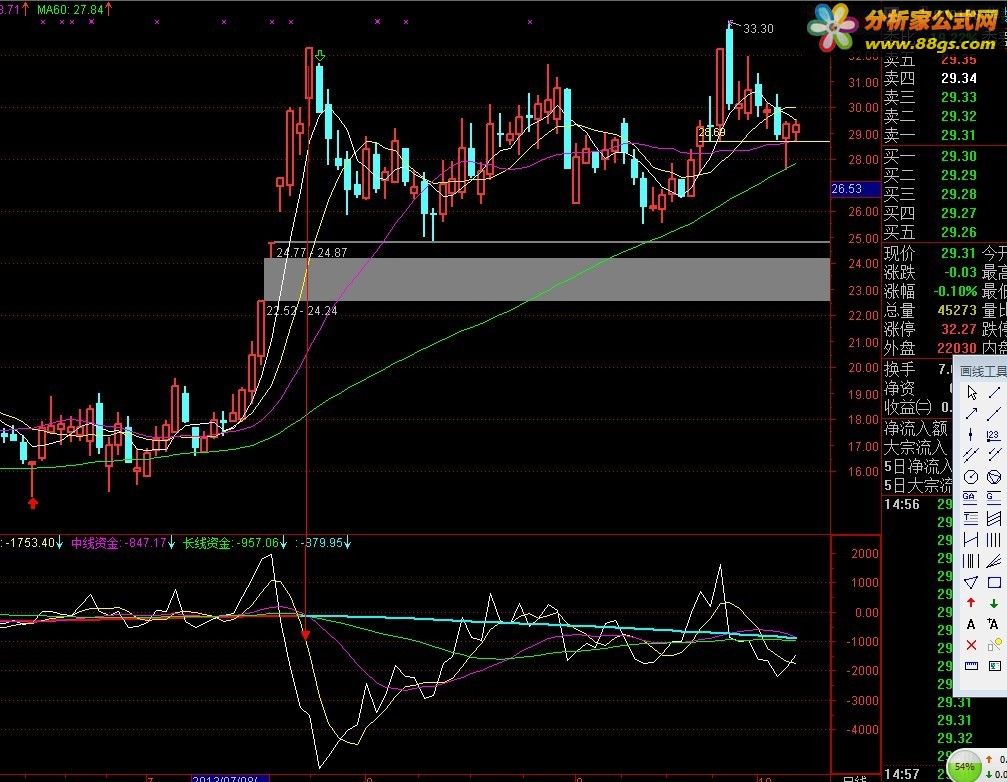Select the pointer arrow drawing tool

point(972,392)
